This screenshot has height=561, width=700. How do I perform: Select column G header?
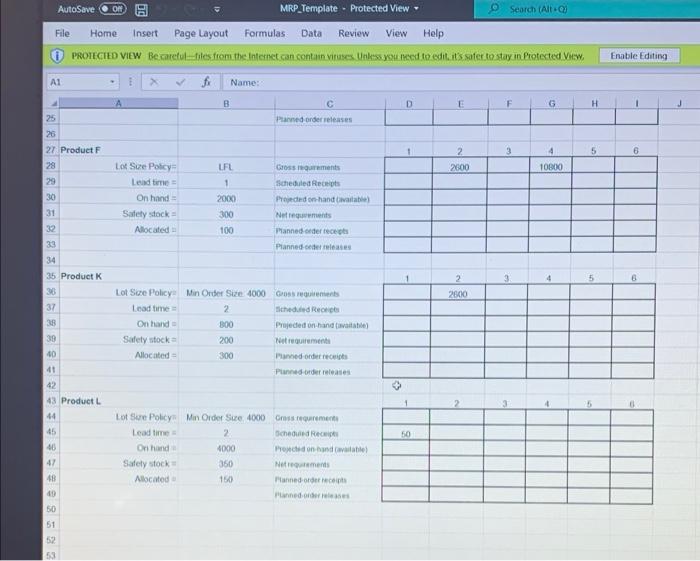(x=552, y=104)
